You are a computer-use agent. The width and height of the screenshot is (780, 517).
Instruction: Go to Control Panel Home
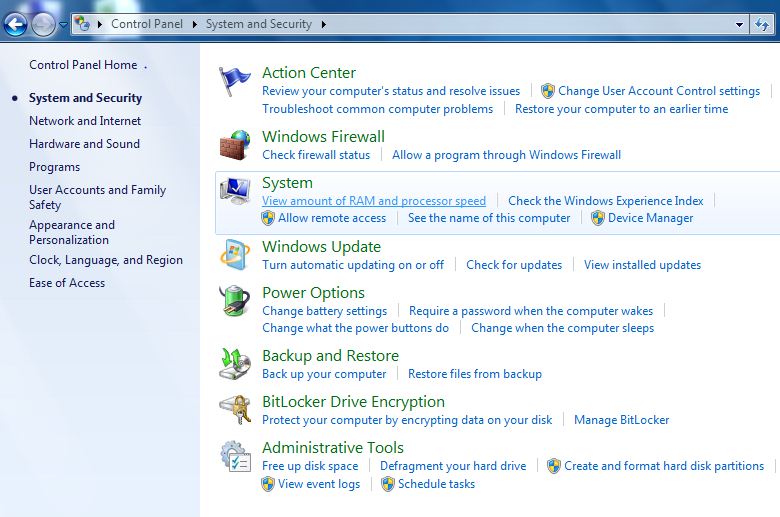pyautogui.click(x=83, y=65)
